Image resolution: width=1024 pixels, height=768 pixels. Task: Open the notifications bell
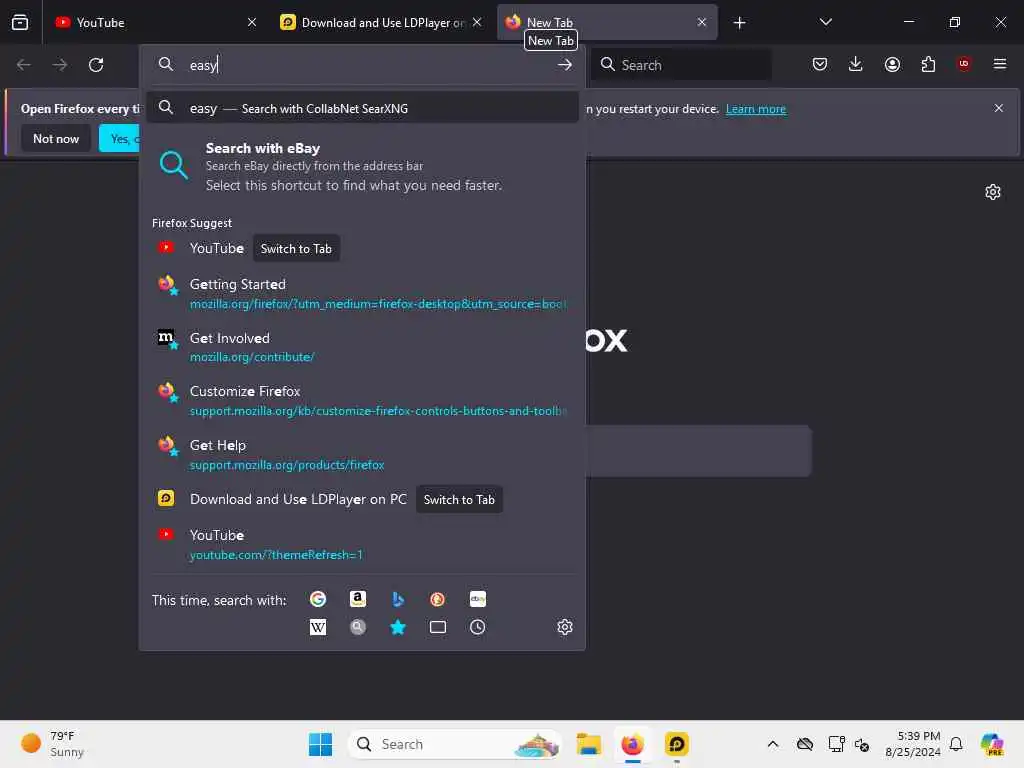pyautogui.click(x=955, y=744)
